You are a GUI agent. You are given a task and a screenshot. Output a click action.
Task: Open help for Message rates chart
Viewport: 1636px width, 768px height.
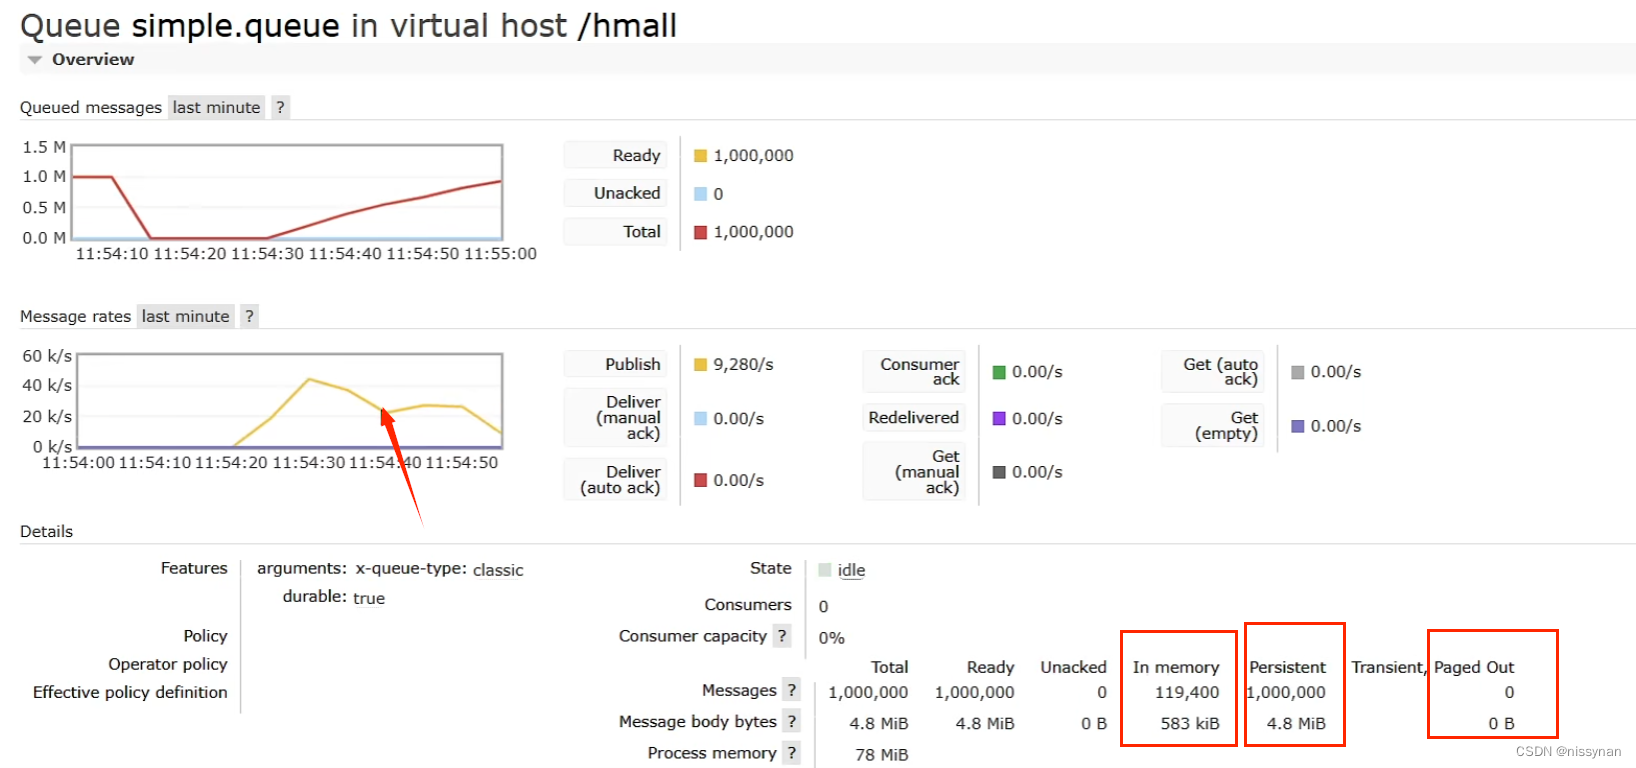[x=249, y=316]
